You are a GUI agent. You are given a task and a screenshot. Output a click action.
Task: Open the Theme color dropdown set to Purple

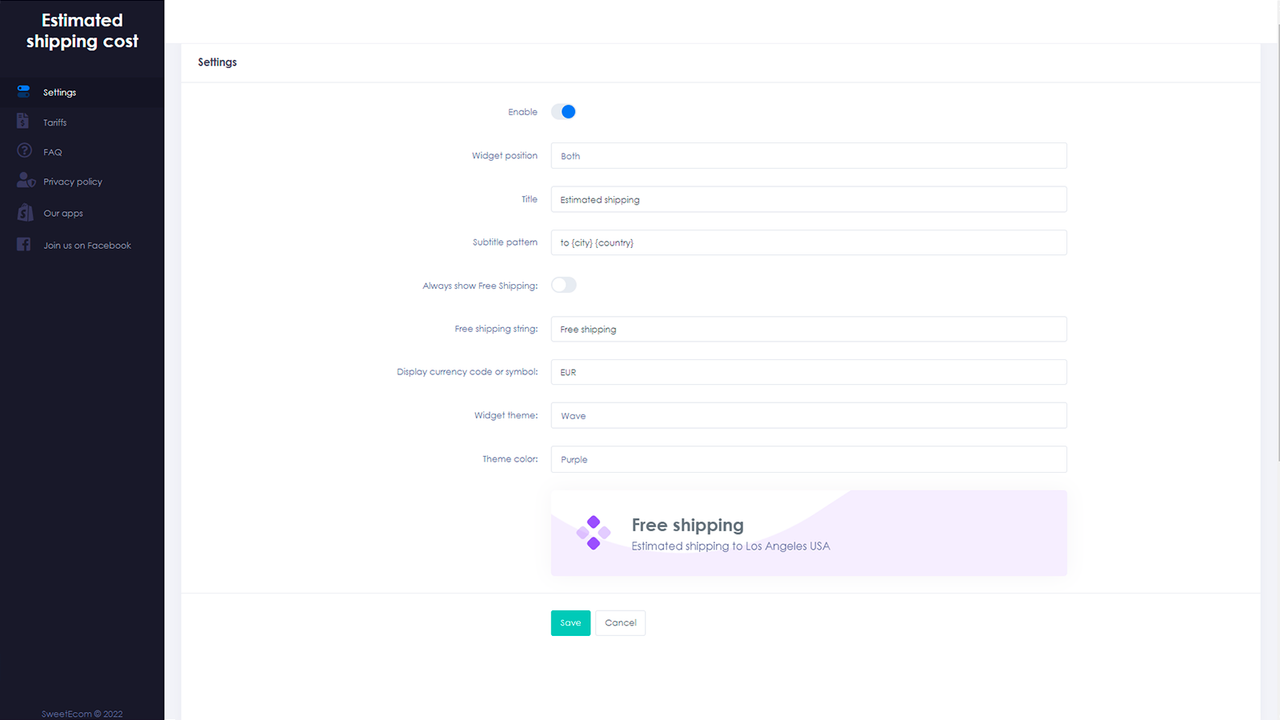[x=808, y=459]
